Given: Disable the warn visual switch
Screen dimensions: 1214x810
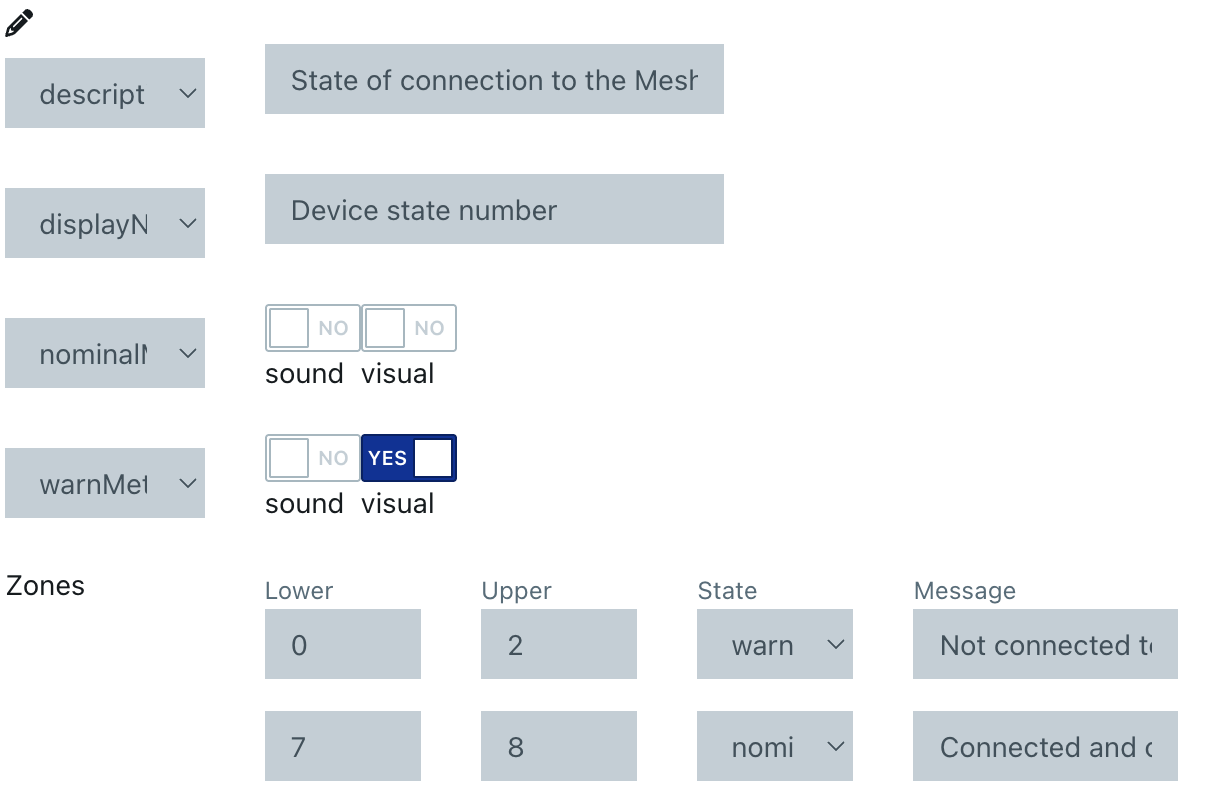Looking at the screenshot, I should coord(409,458).
